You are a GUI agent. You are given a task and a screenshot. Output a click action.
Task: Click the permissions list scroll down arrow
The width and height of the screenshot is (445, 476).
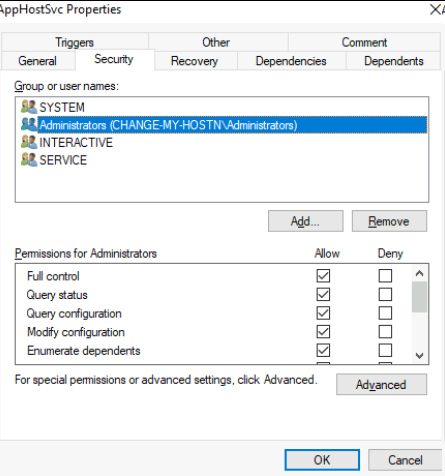tap(419, 356)
